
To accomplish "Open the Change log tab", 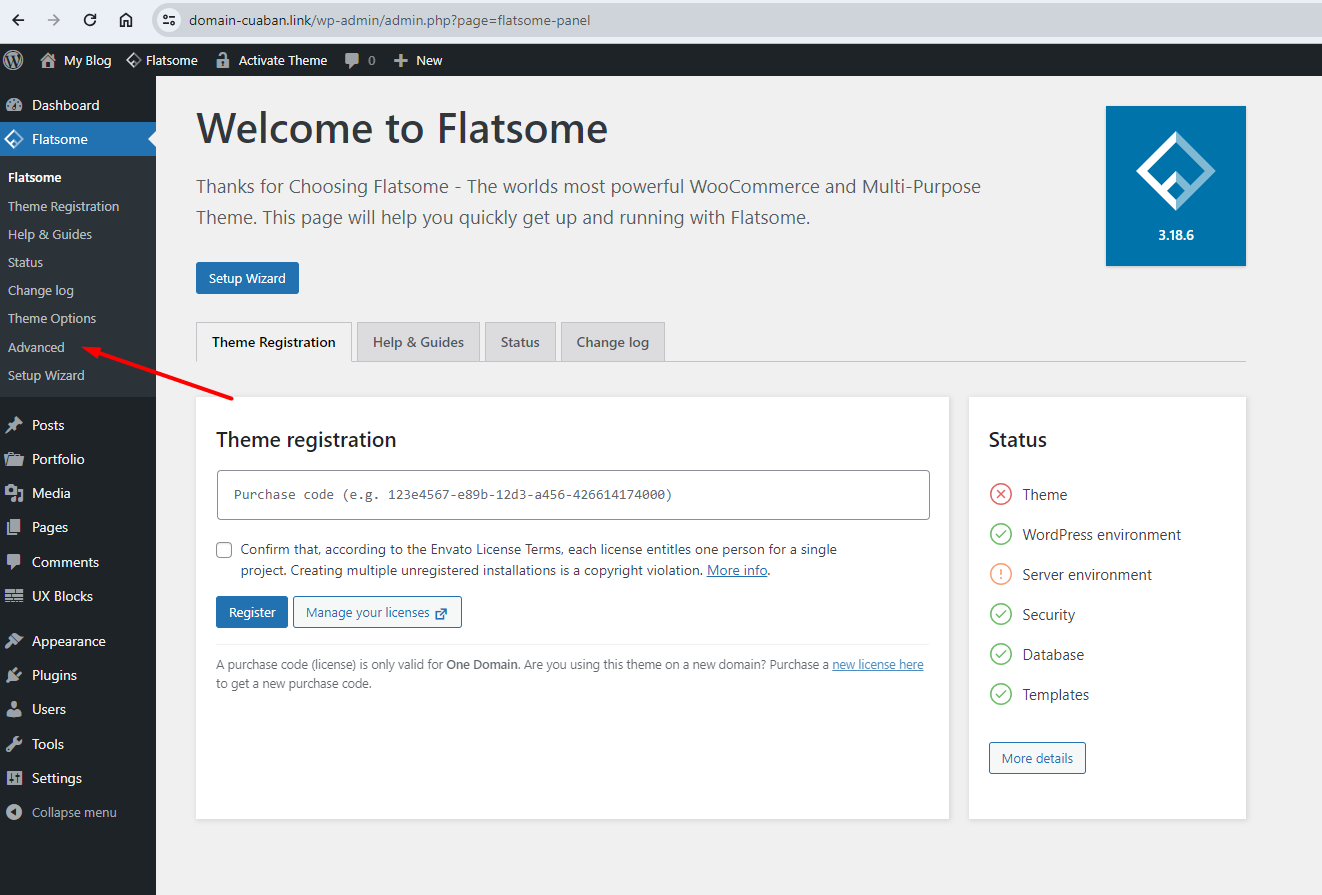I will coord(613,342).
